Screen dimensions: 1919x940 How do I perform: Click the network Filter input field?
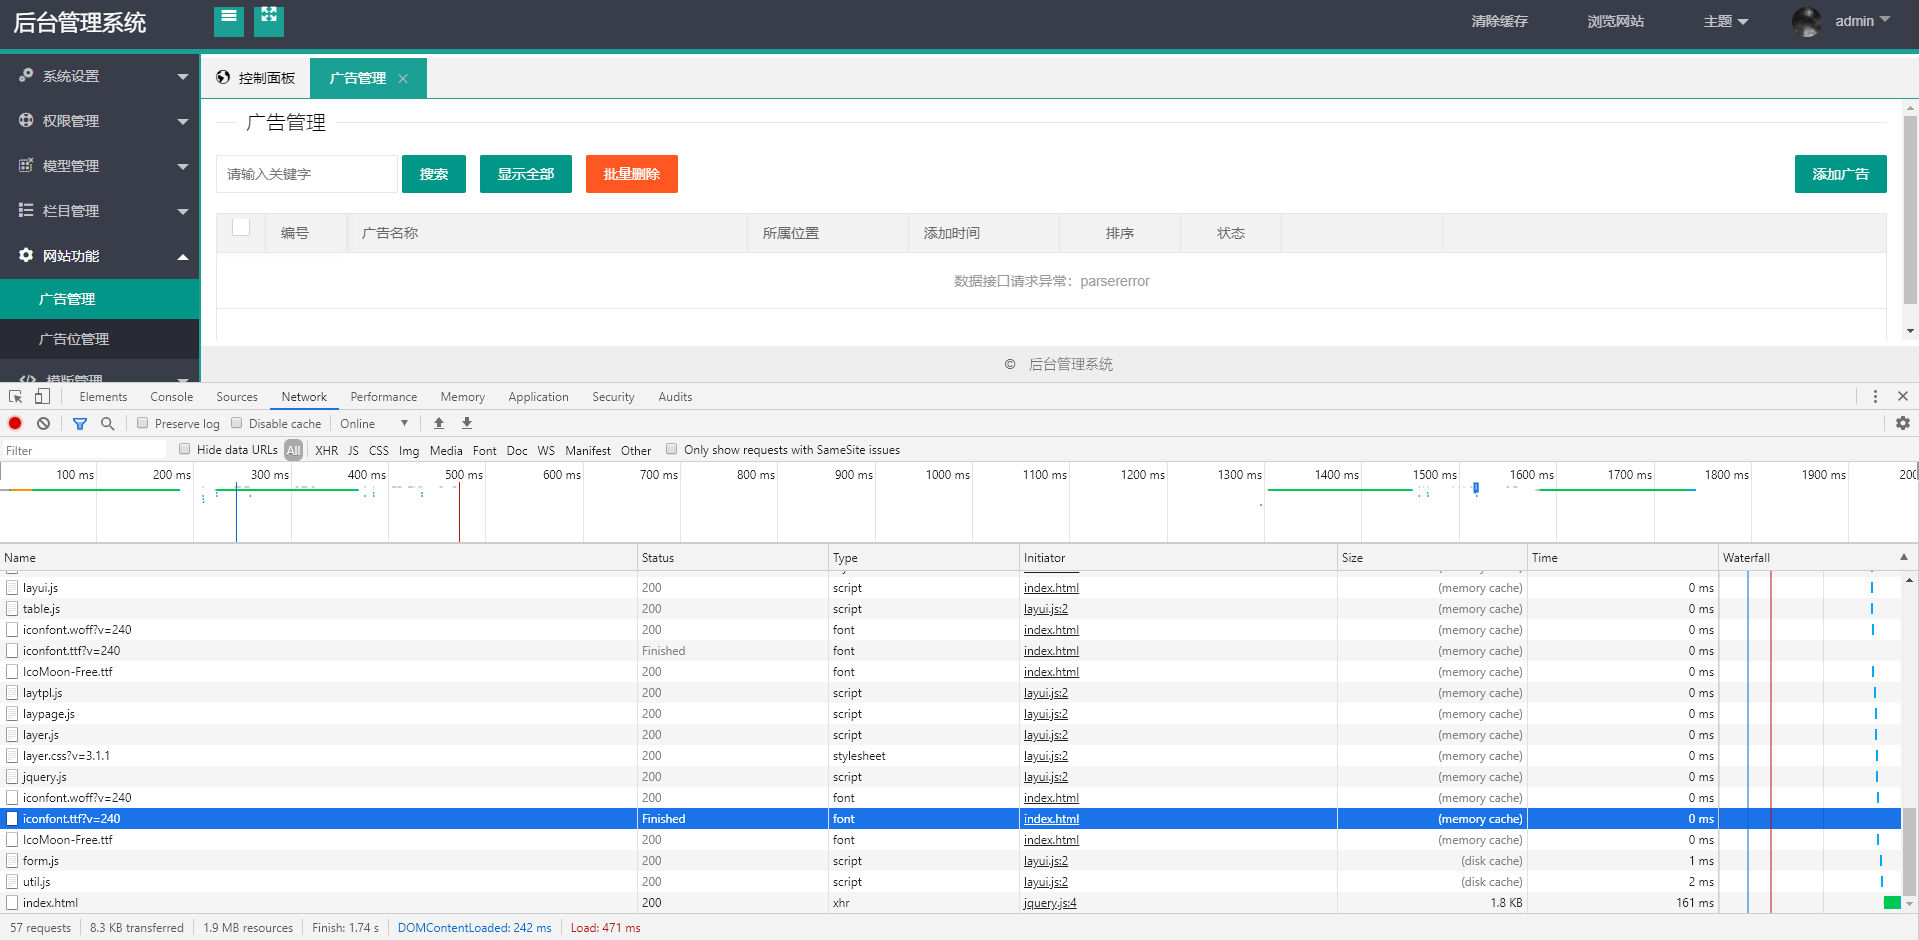85,450
